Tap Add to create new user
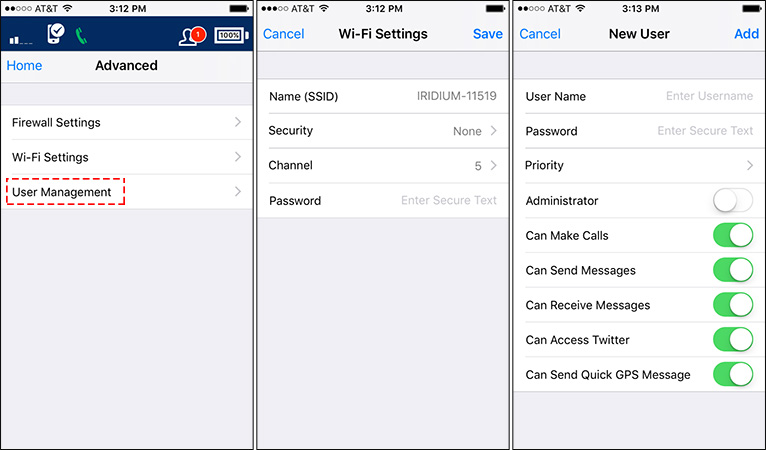 [746, 34]
